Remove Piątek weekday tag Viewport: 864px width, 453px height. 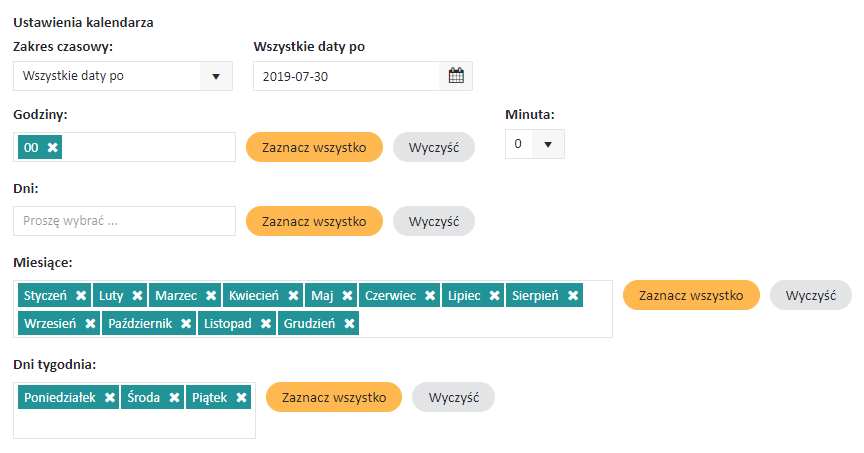click(x=241, y=397)
